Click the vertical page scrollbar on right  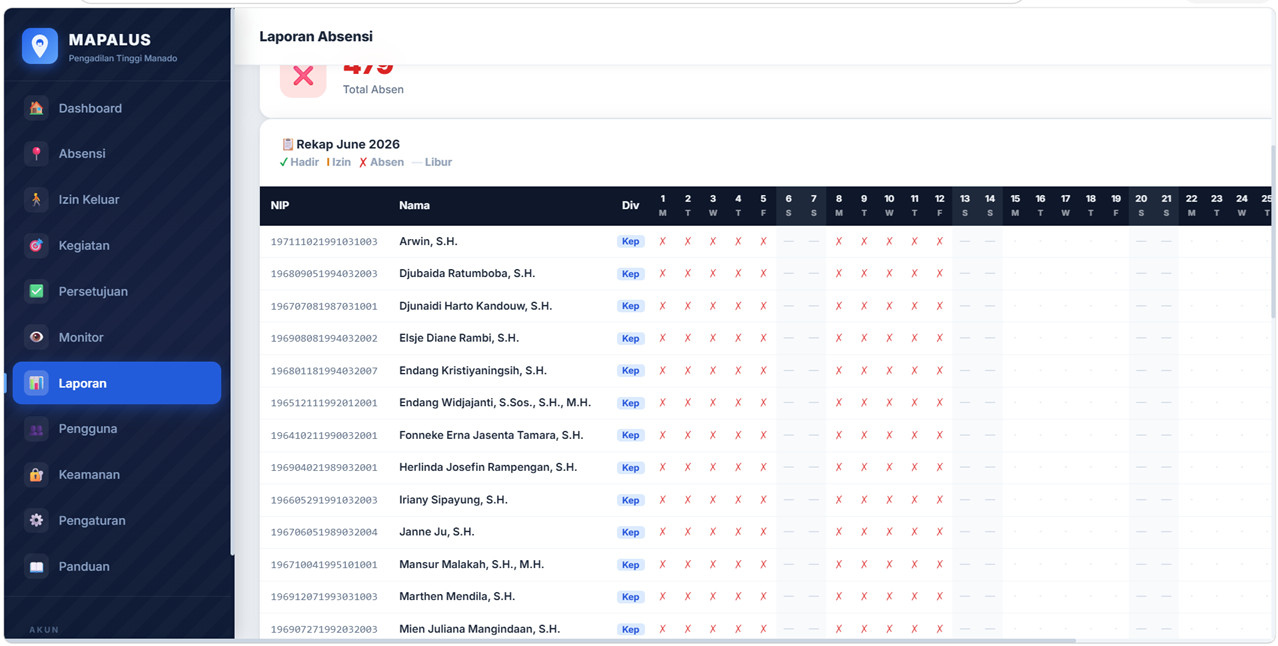tap(1273, 232)
